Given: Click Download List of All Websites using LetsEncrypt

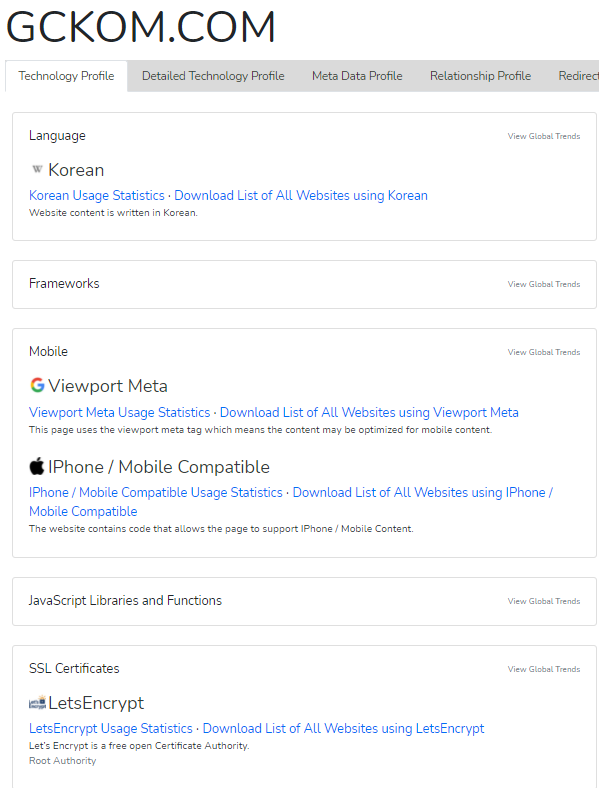Looking at the screenshot, I should point(343,728).
